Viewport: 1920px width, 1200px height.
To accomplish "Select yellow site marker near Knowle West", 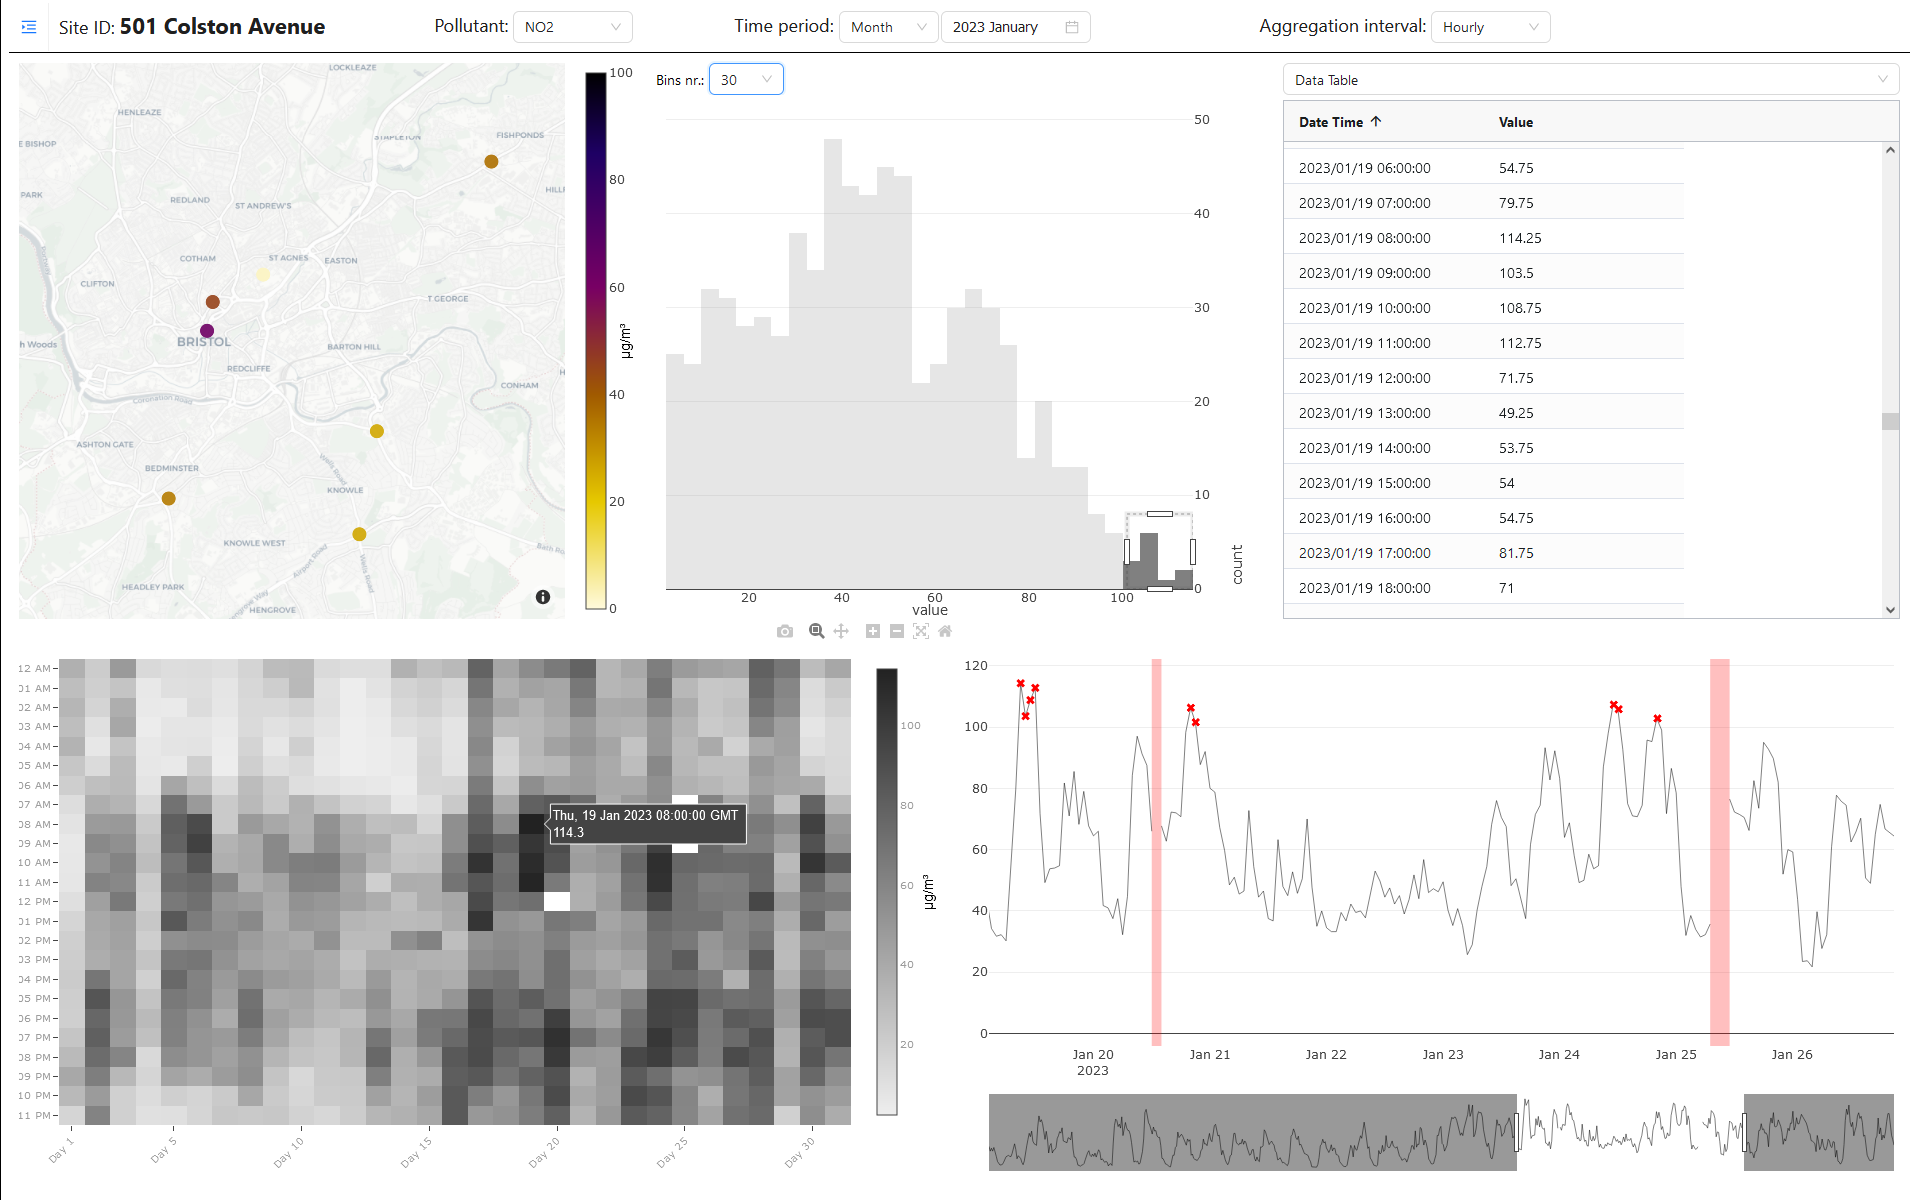I will point(359,534).
